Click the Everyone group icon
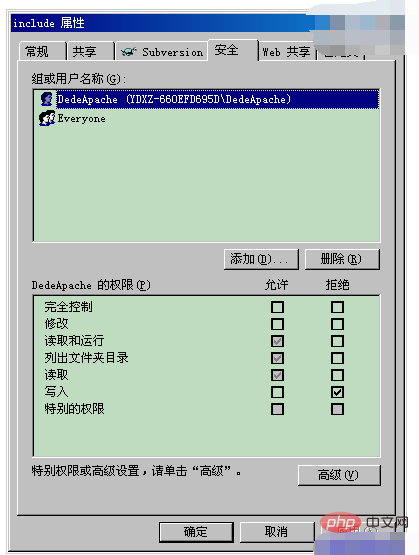The image size is (419, 555). coord(47,118)
